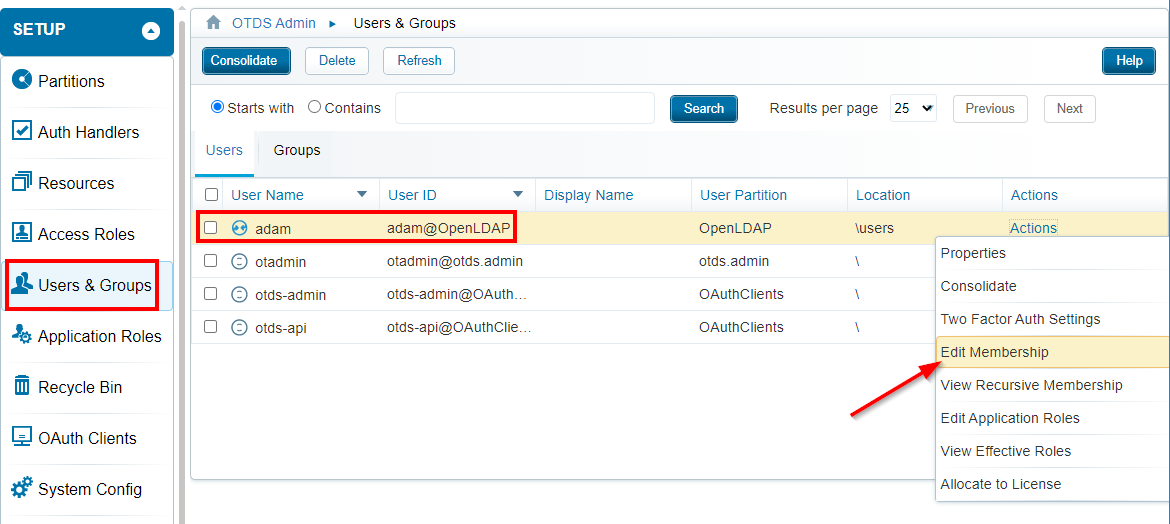
Task: Collapse the SETUP panel arrow
Action: tap(151, 31)
